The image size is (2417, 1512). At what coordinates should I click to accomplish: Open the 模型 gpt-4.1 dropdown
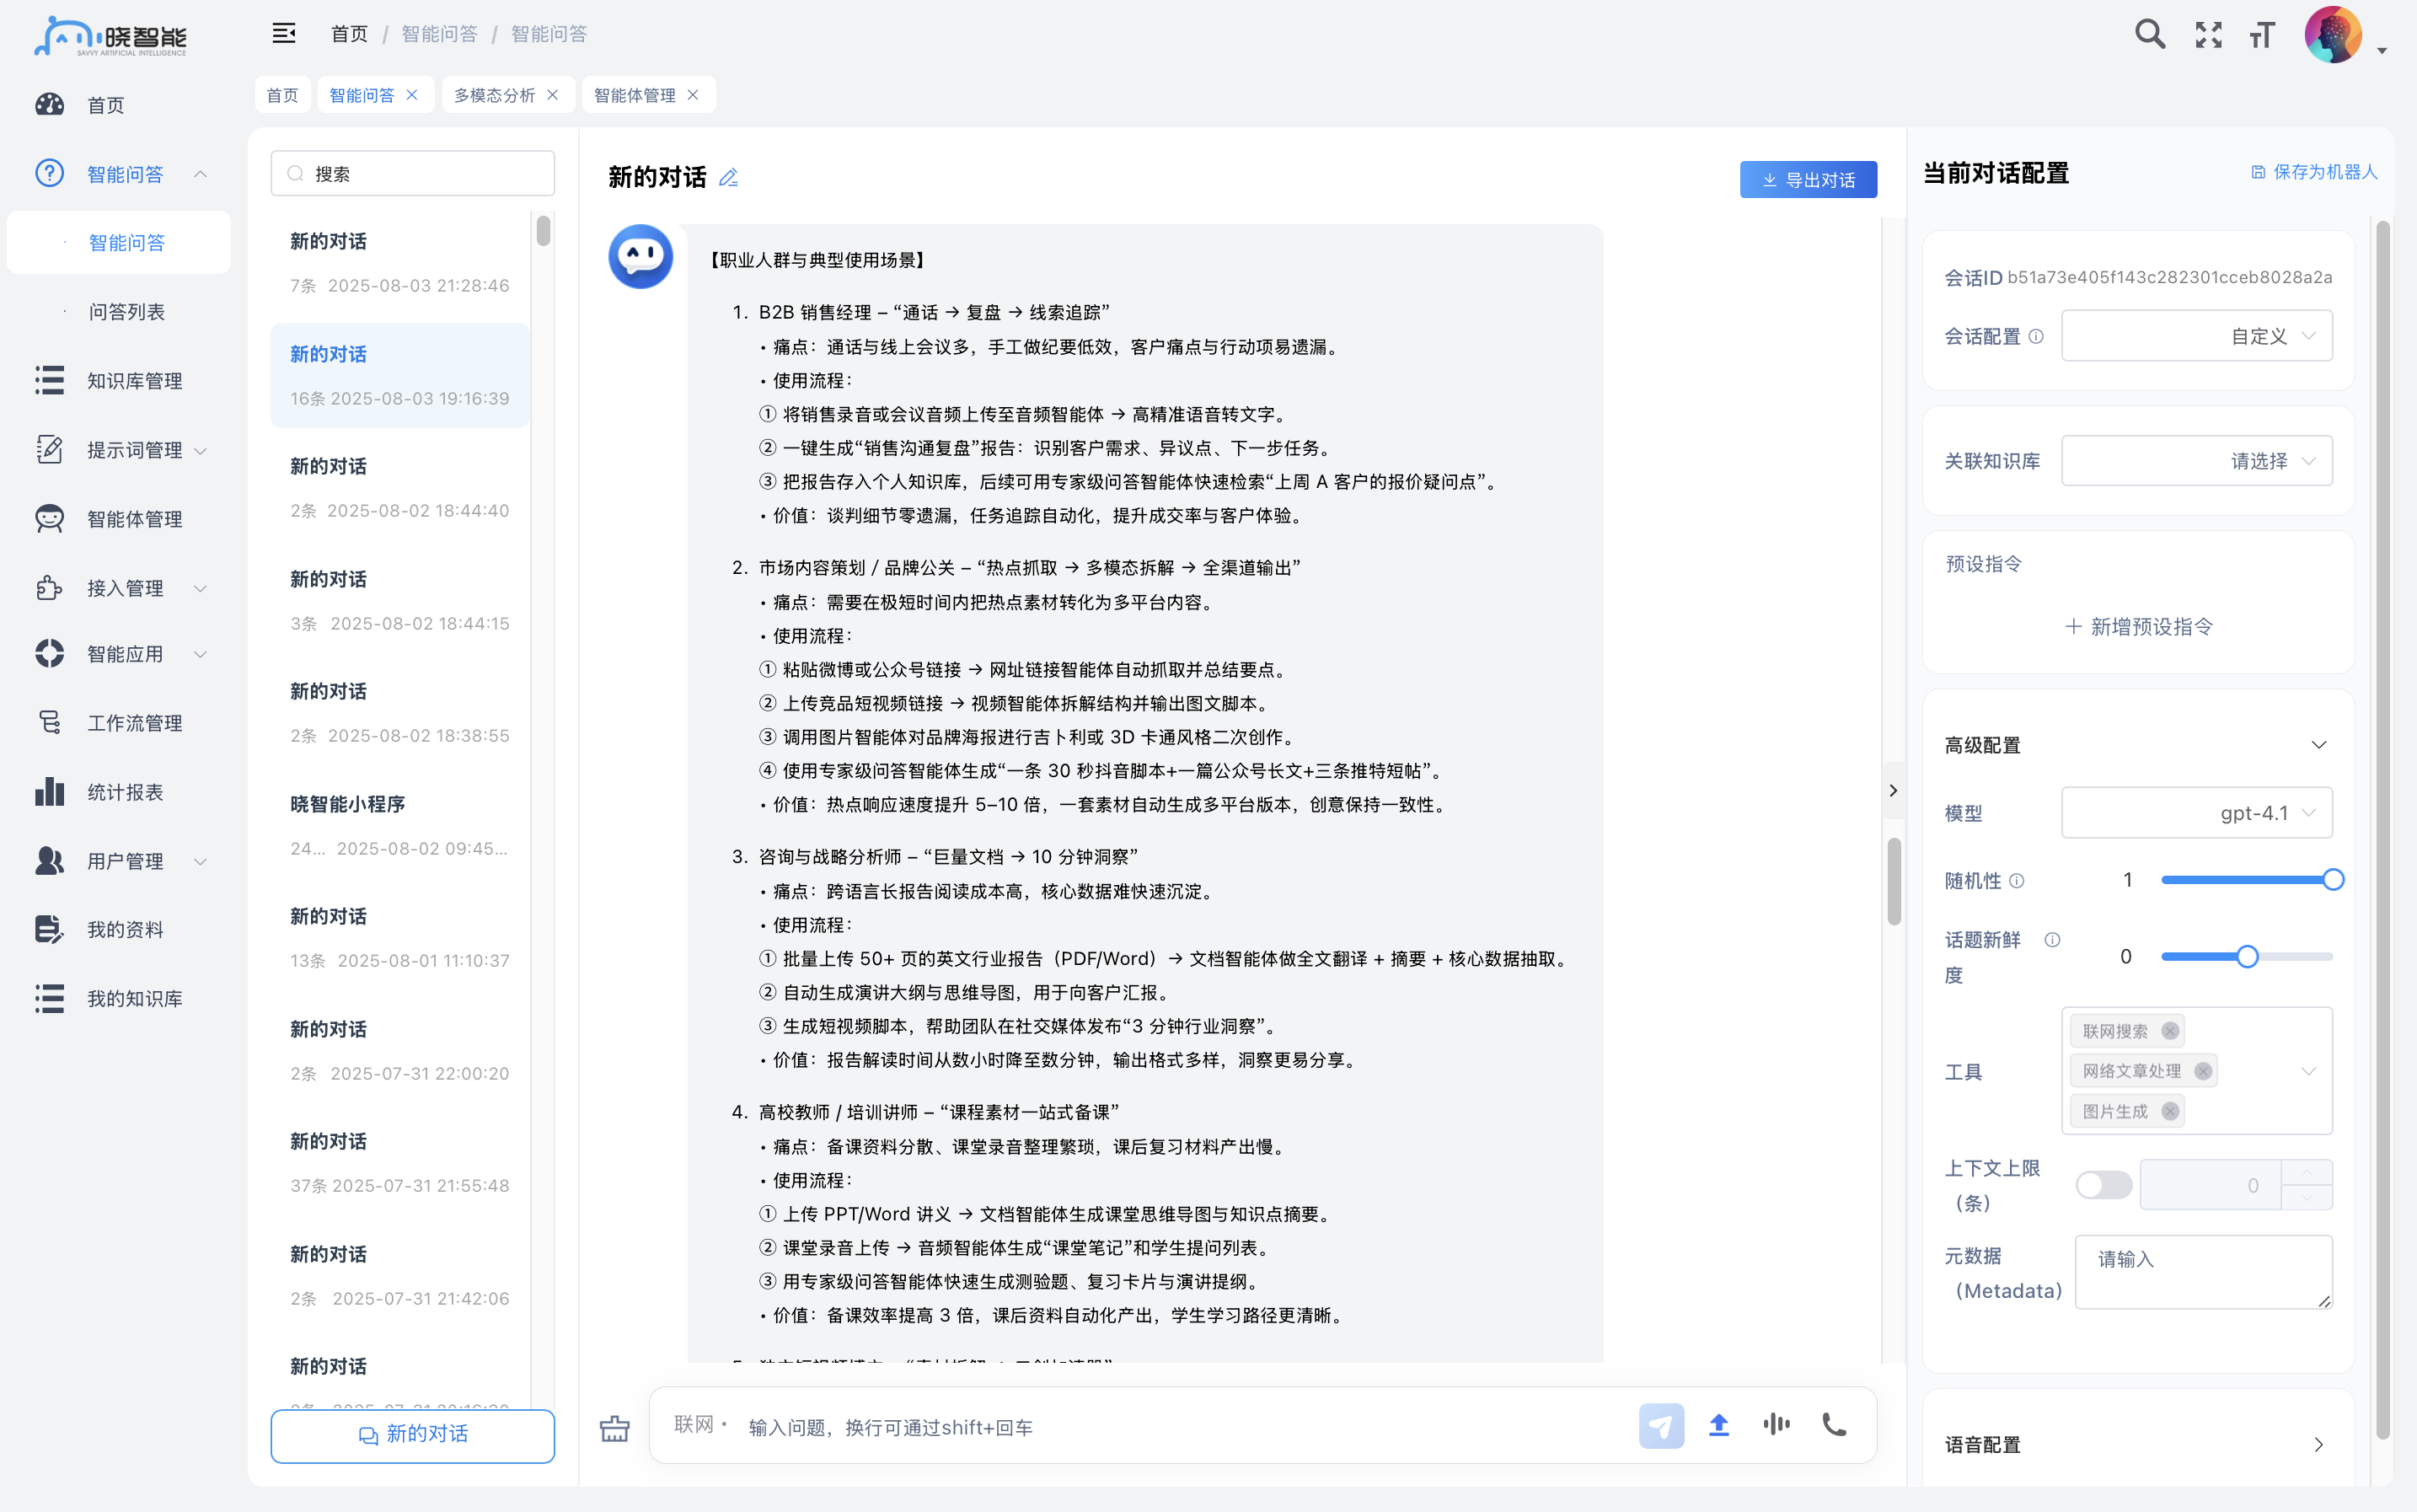(2196, 813)
